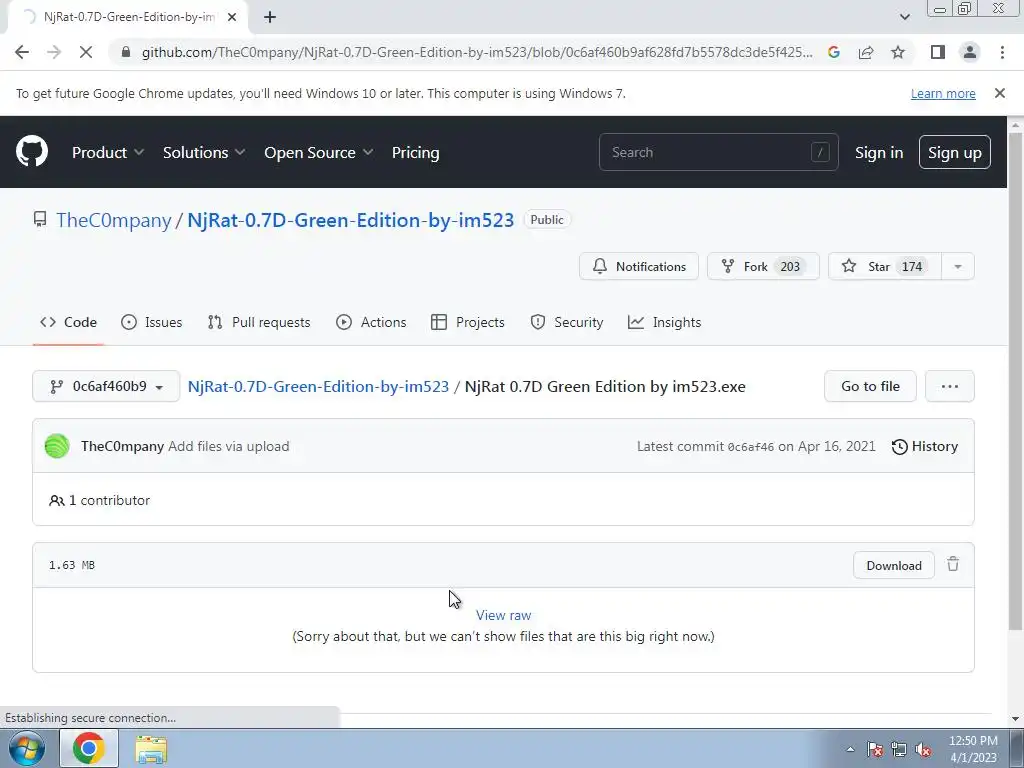Show hidden tray icons arrow
The image size is (1024, 768).
click(x=850, y=749)
